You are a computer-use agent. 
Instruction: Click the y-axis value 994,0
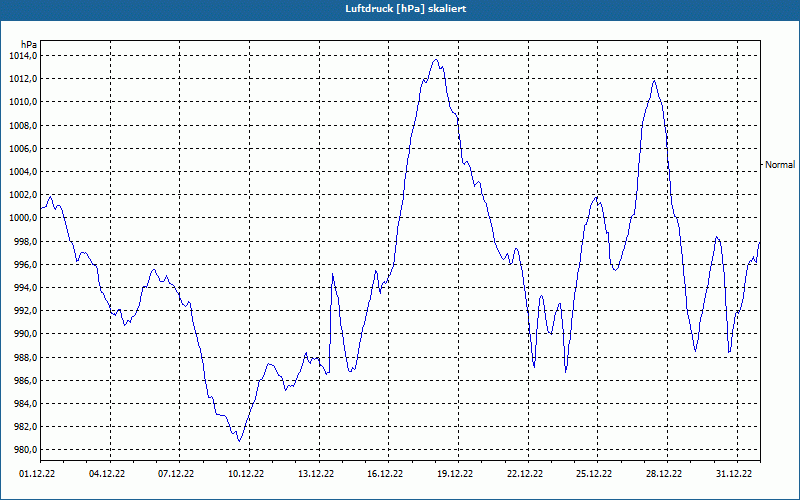tap(25, 288)
